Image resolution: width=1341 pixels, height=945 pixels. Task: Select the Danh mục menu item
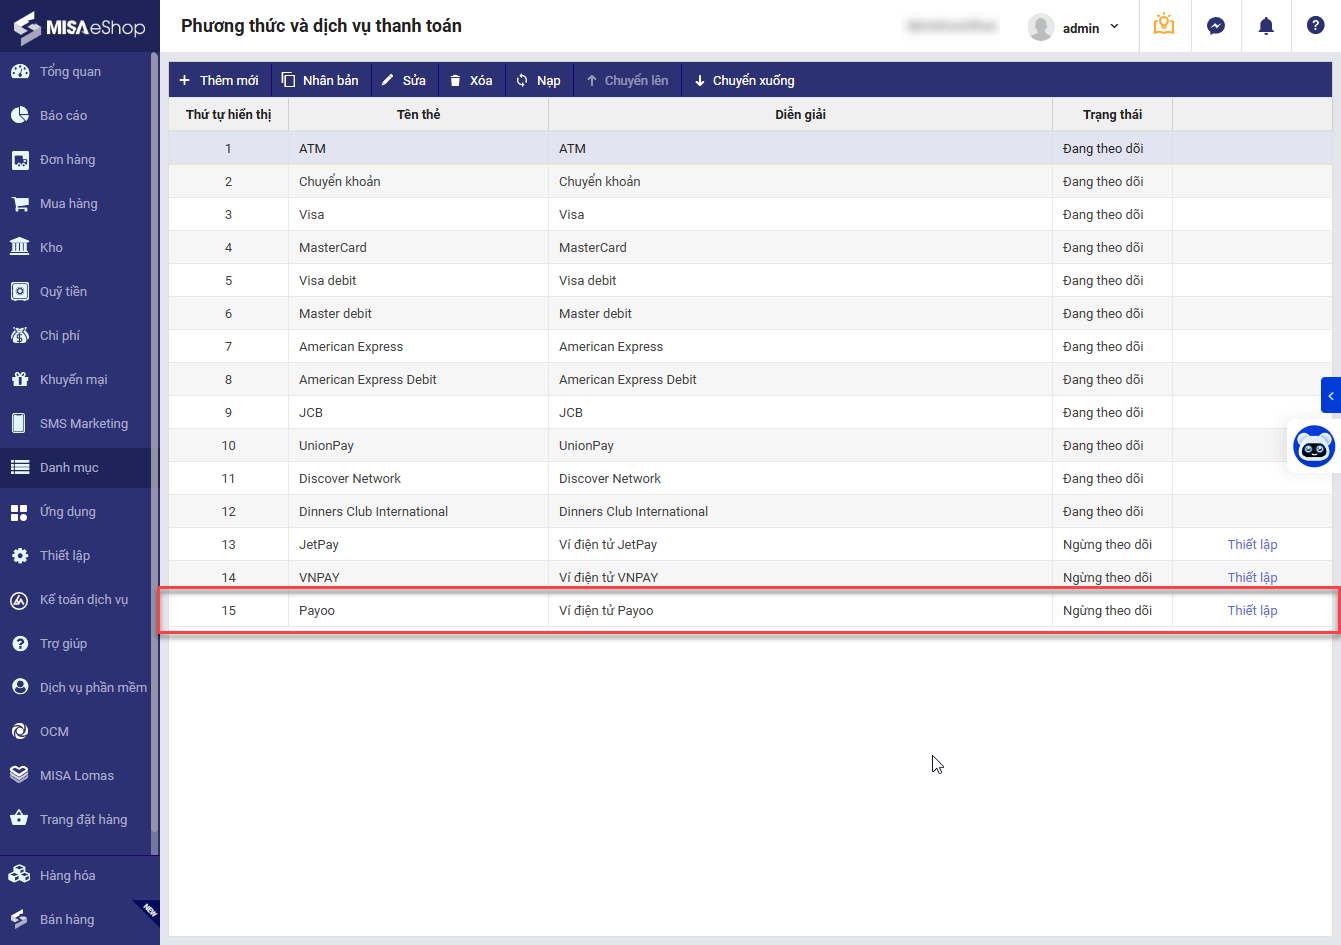pyautogui.click(x=75, y=468)
